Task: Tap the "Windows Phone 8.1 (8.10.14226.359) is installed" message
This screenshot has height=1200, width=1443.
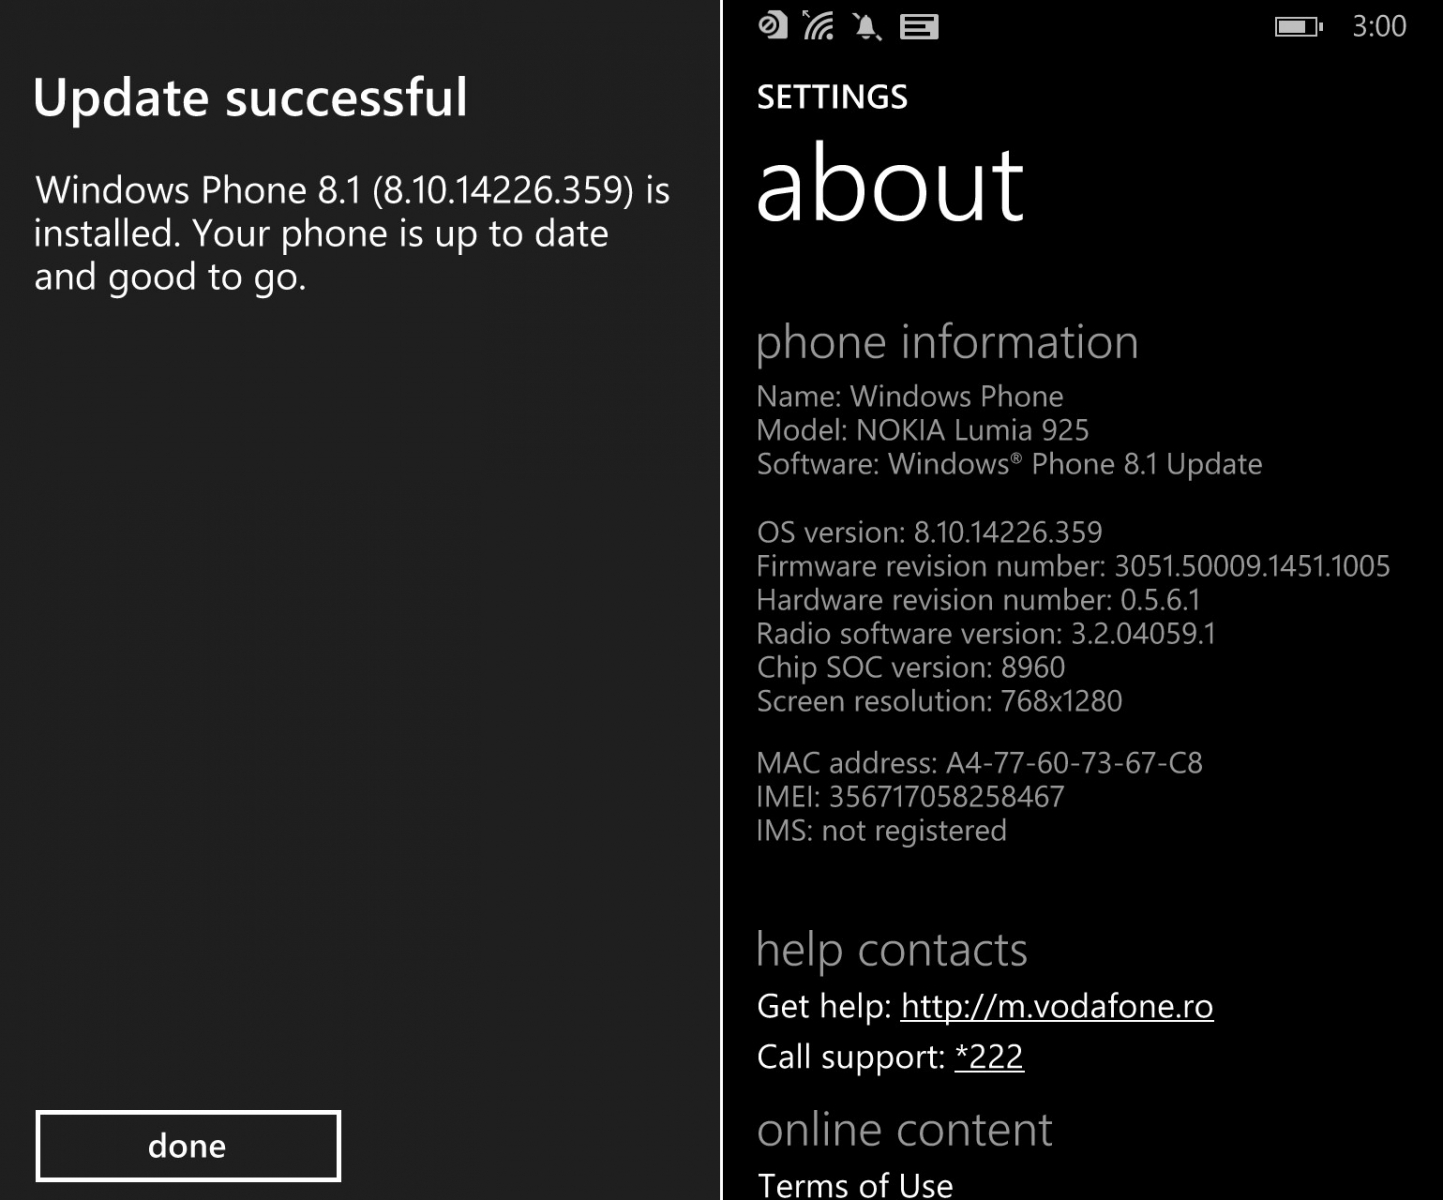Action: coord(352,233)
